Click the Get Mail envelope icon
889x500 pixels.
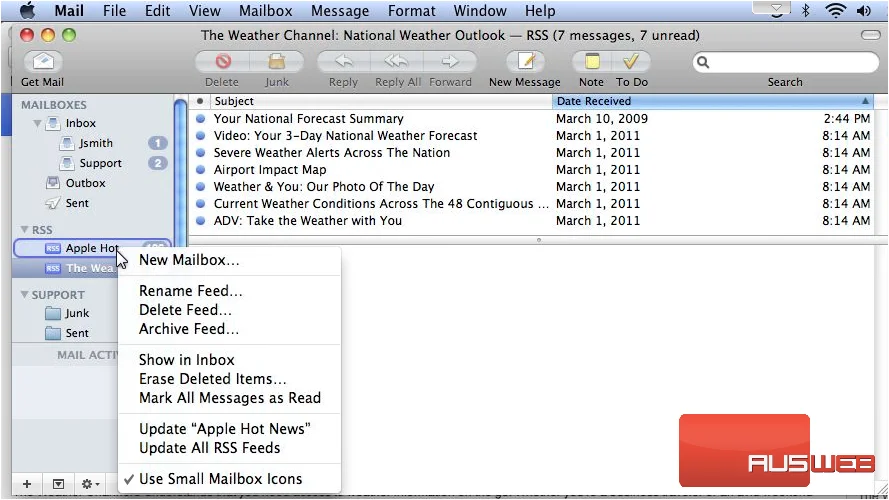(43, 61)
